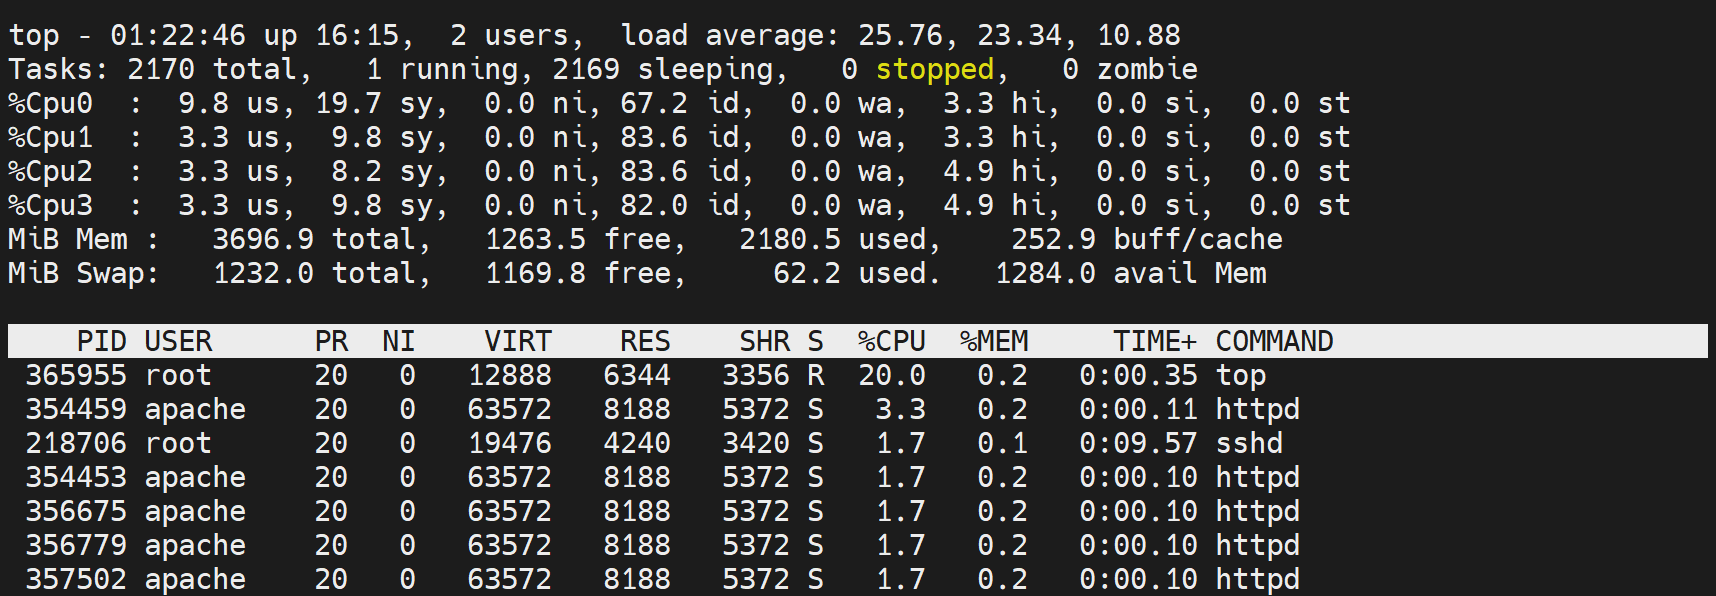
Task: Click the "MiB Swap" label
Action: (x=82, y=273)
